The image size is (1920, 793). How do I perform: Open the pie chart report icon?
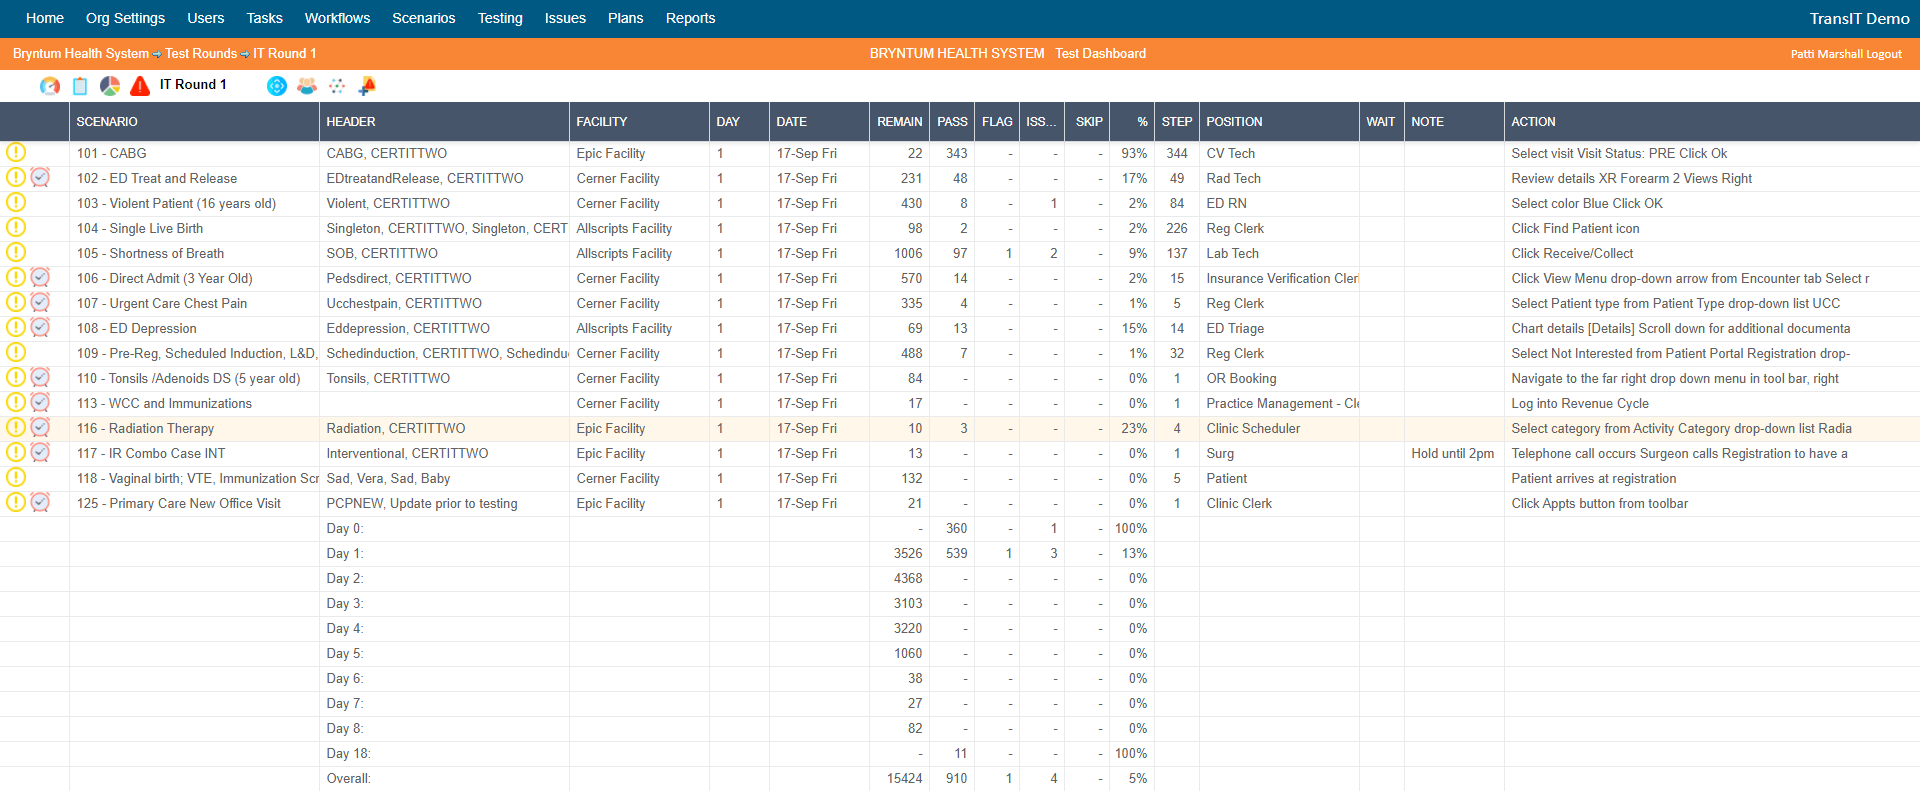(110, 86)
